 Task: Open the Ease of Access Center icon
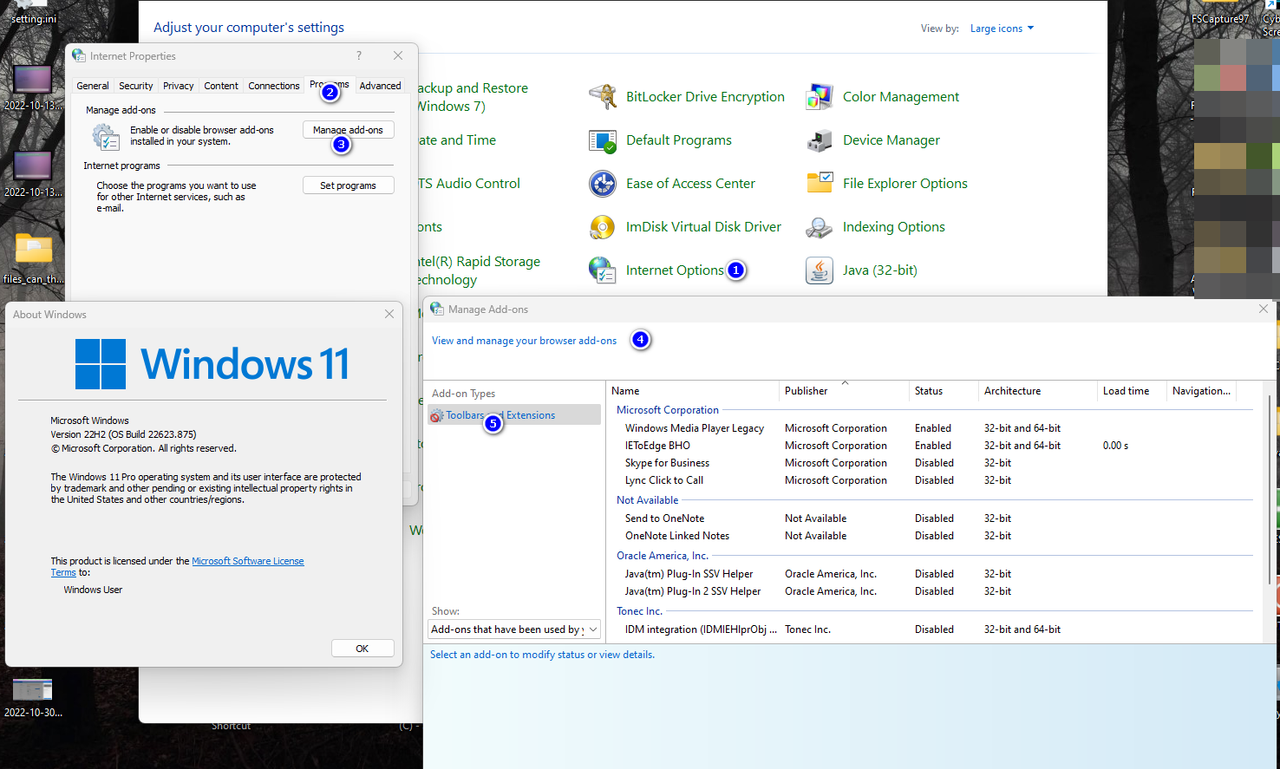click(603, 184)
